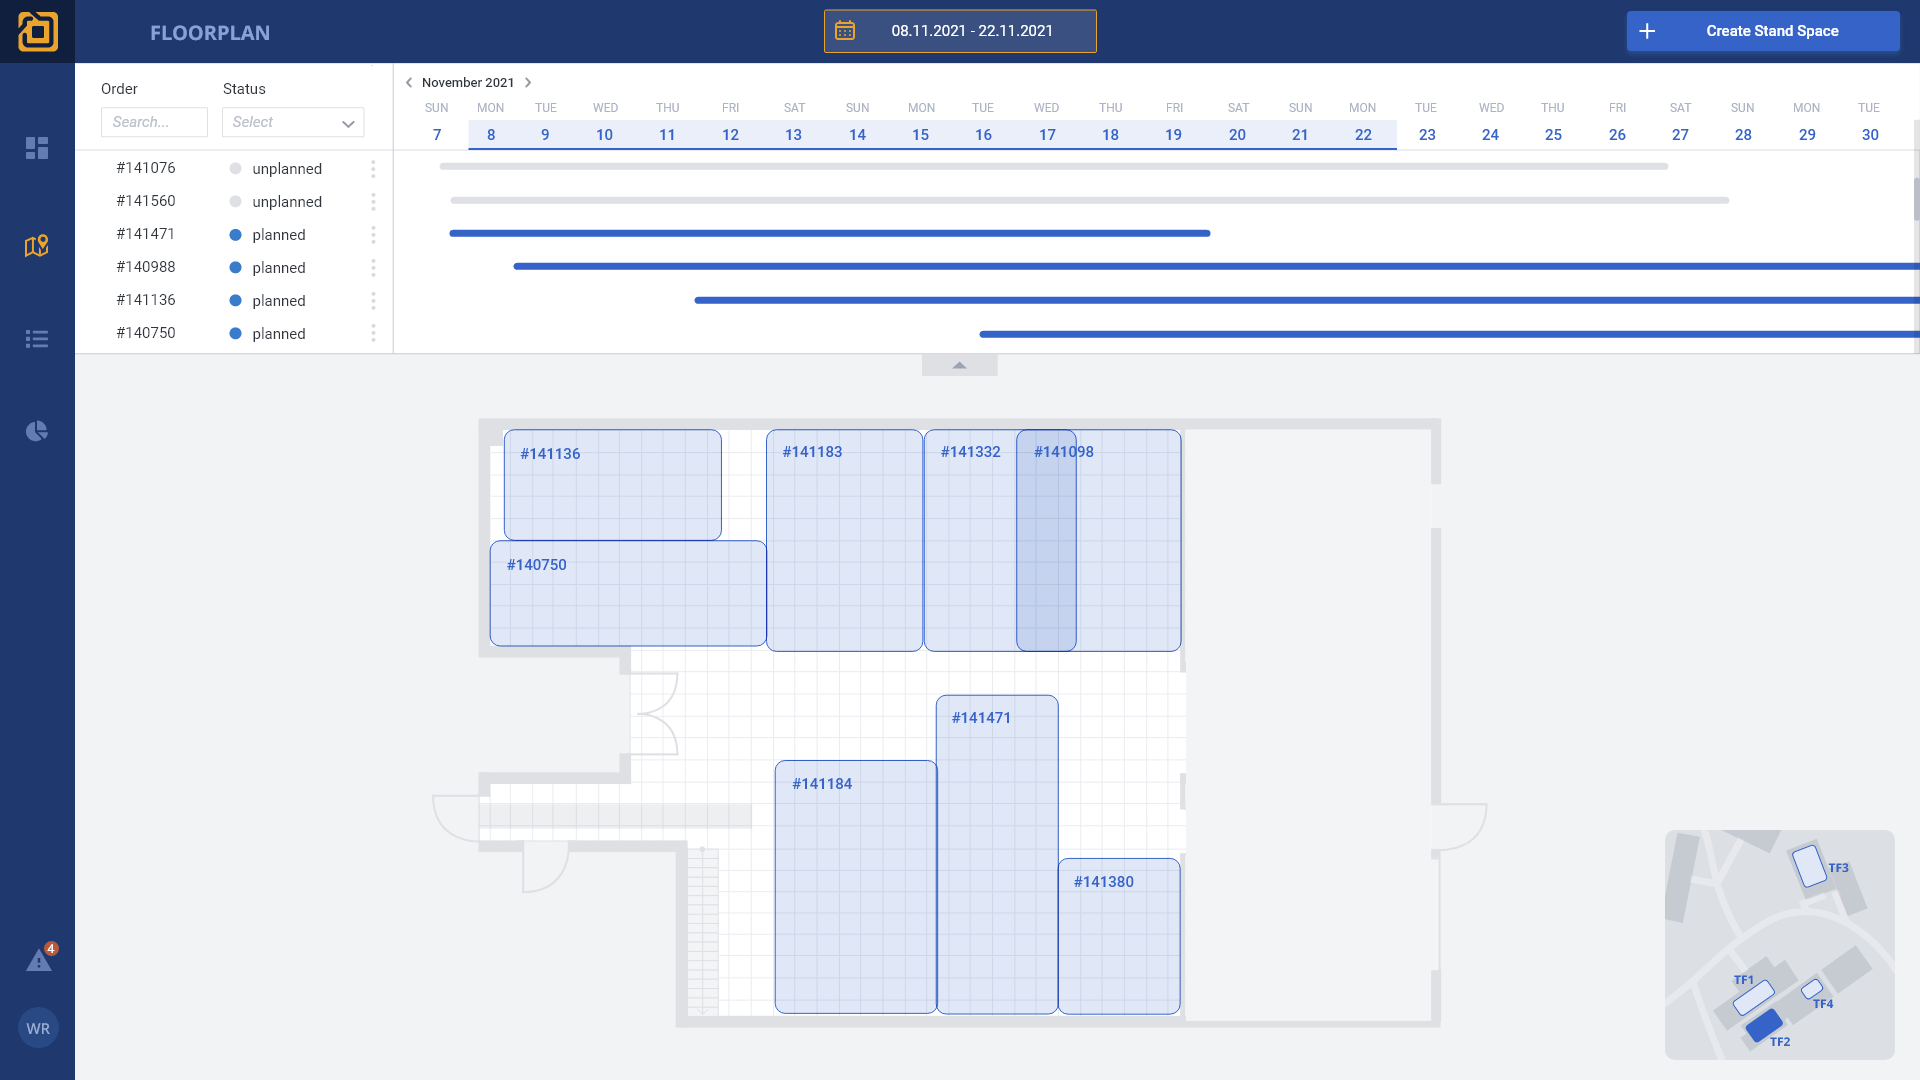Select the TF3 hall on the minimap

tap(1809, 866)
